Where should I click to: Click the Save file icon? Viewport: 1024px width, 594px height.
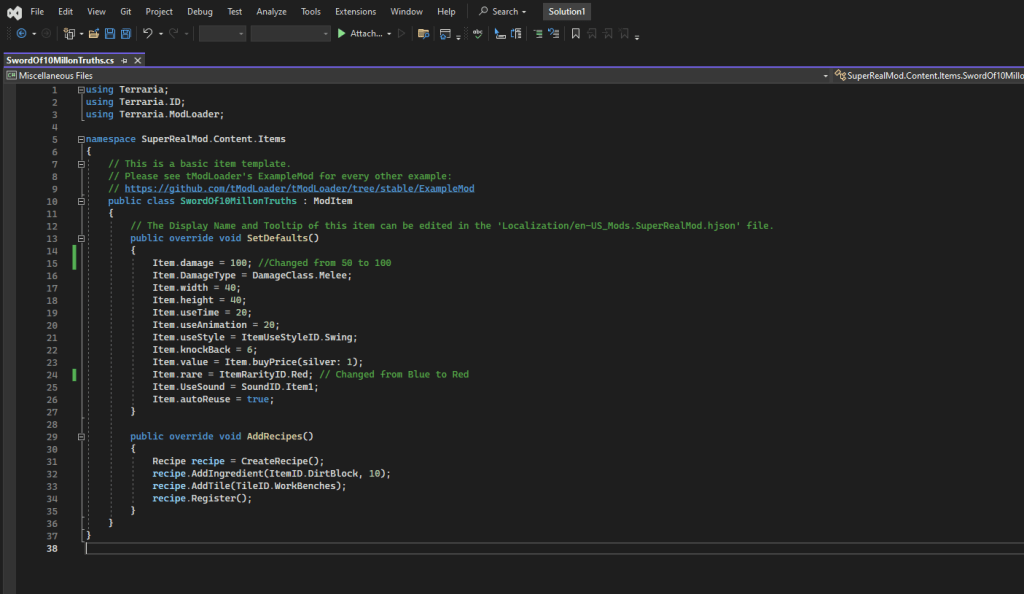pyautogui.click(x=109, y=34)
